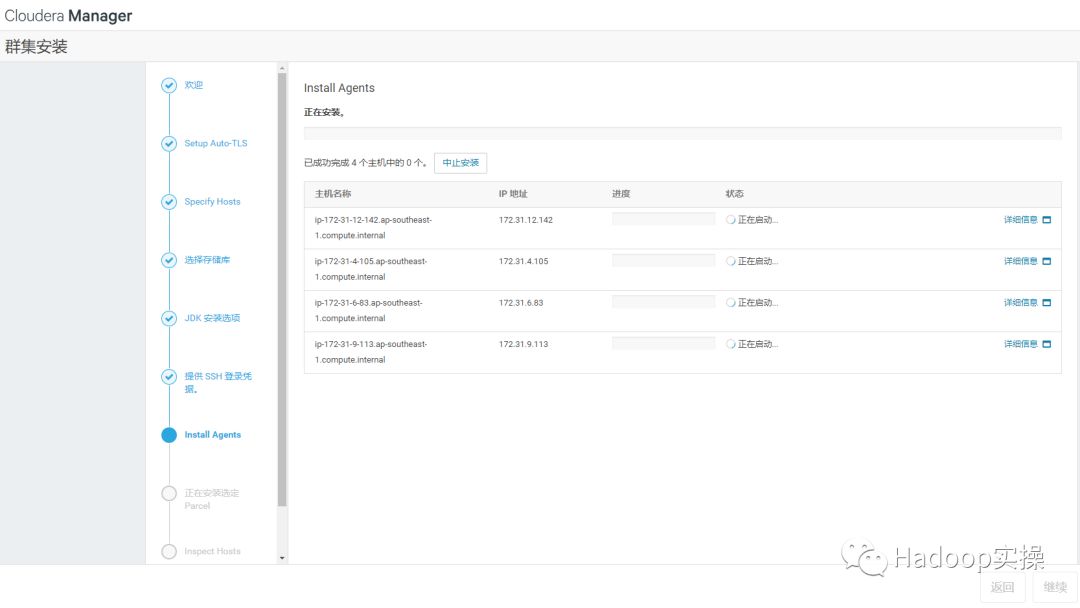Click the Cloudera Manager logo
1080x608 pixels.
point(68,15)
